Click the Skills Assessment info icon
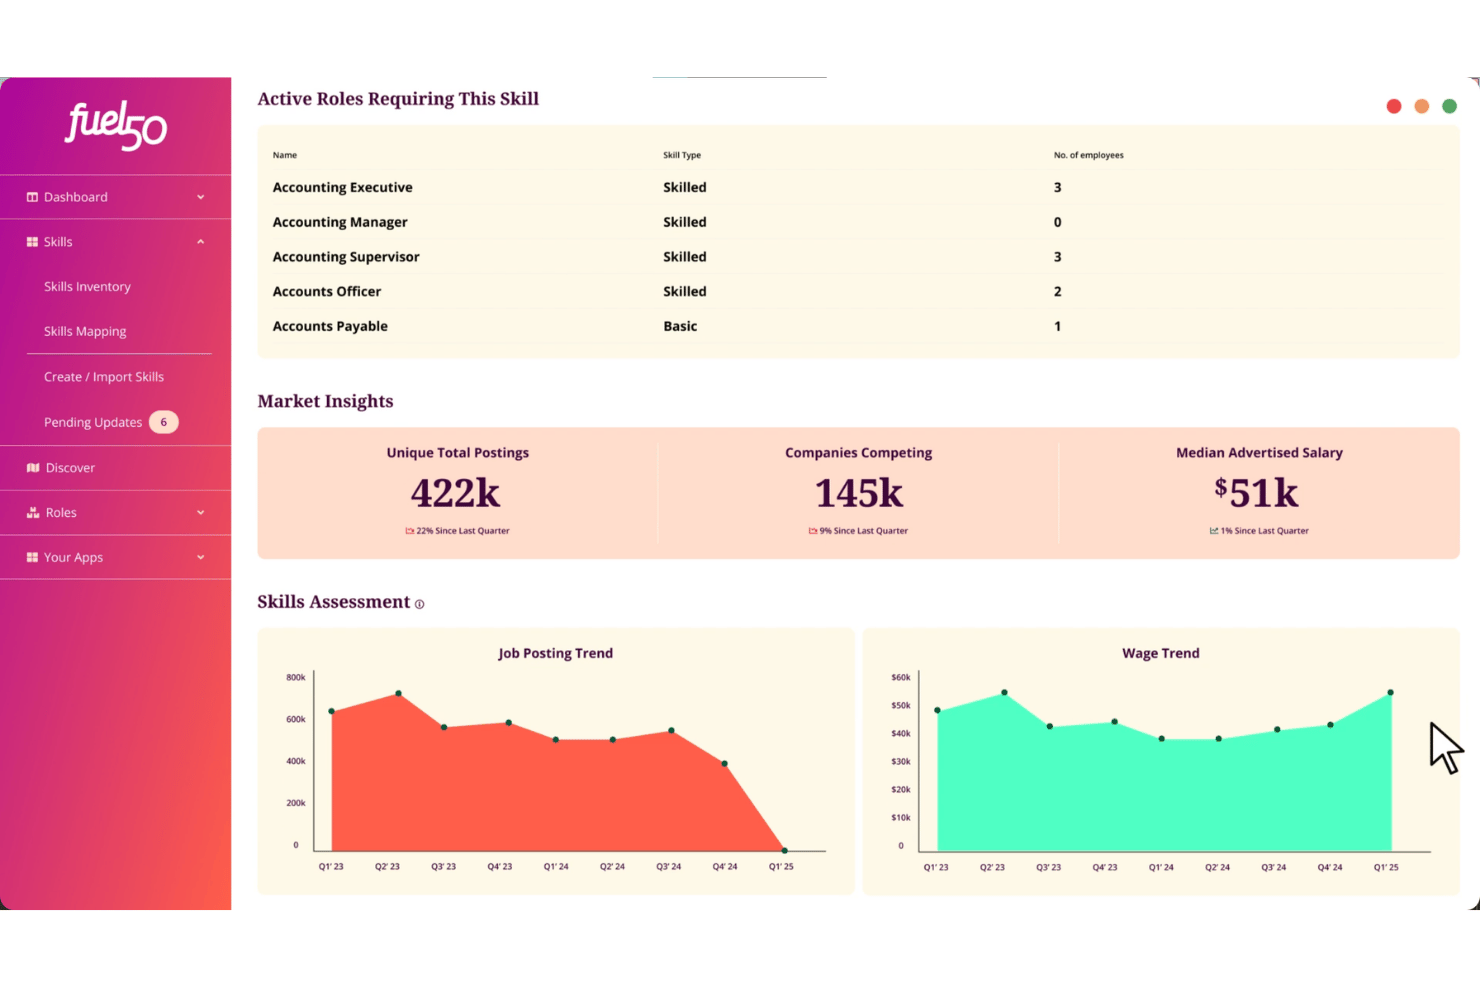 [419, 604]
